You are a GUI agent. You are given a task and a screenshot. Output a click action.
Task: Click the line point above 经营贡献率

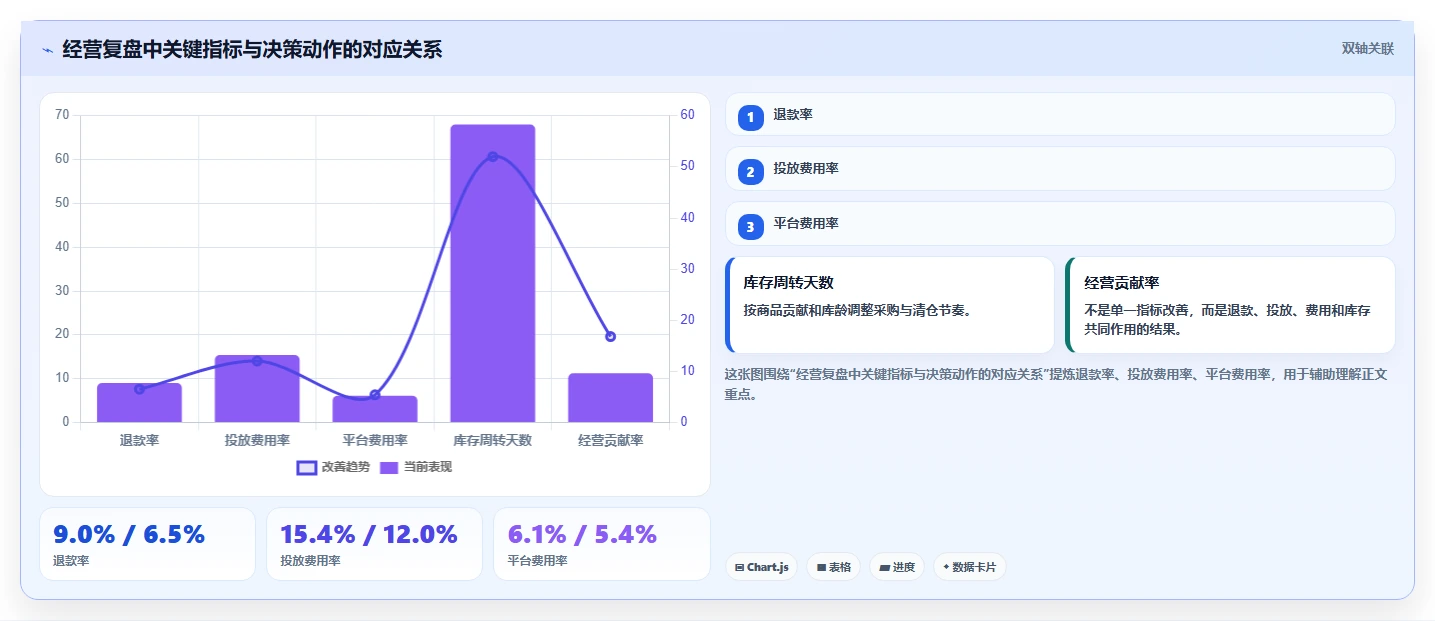pos(610,336)
